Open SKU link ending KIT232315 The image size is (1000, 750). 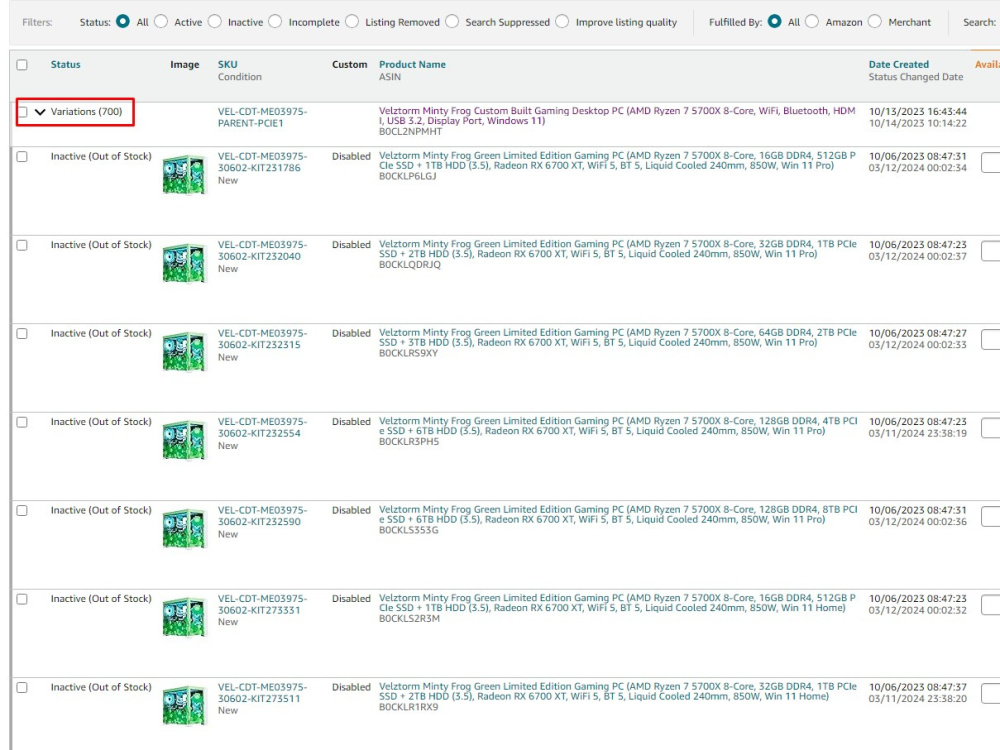pos(262,339)
